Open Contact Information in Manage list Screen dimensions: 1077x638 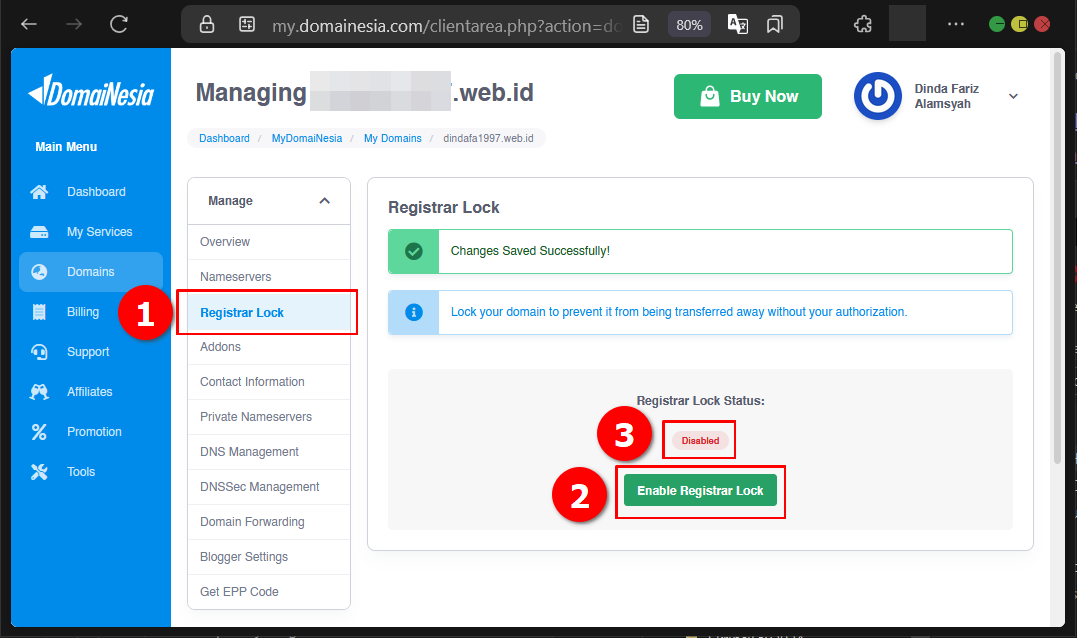pyautogui.click(x=269, y=382)
